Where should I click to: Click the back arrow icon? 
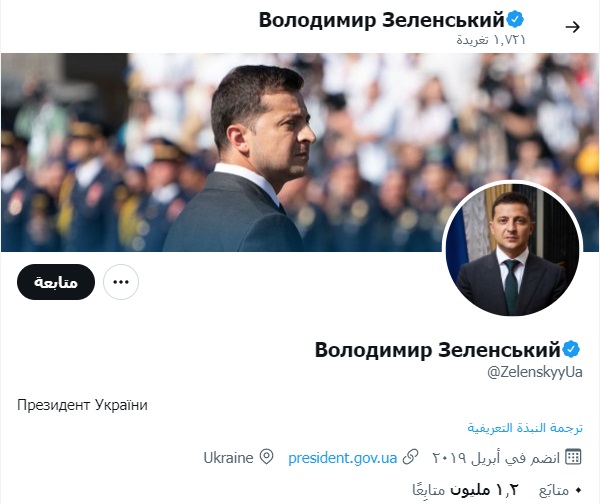tap(573, 26)
